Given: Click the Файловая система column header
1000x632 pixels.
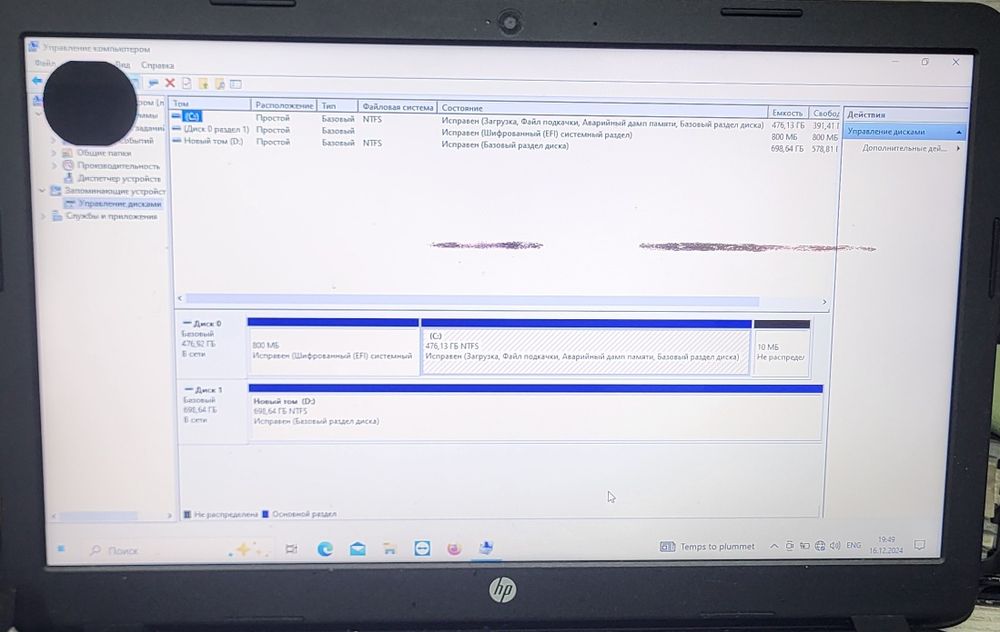Looking at the screenshot, I should pyautogui.click(x=397, y=107).
